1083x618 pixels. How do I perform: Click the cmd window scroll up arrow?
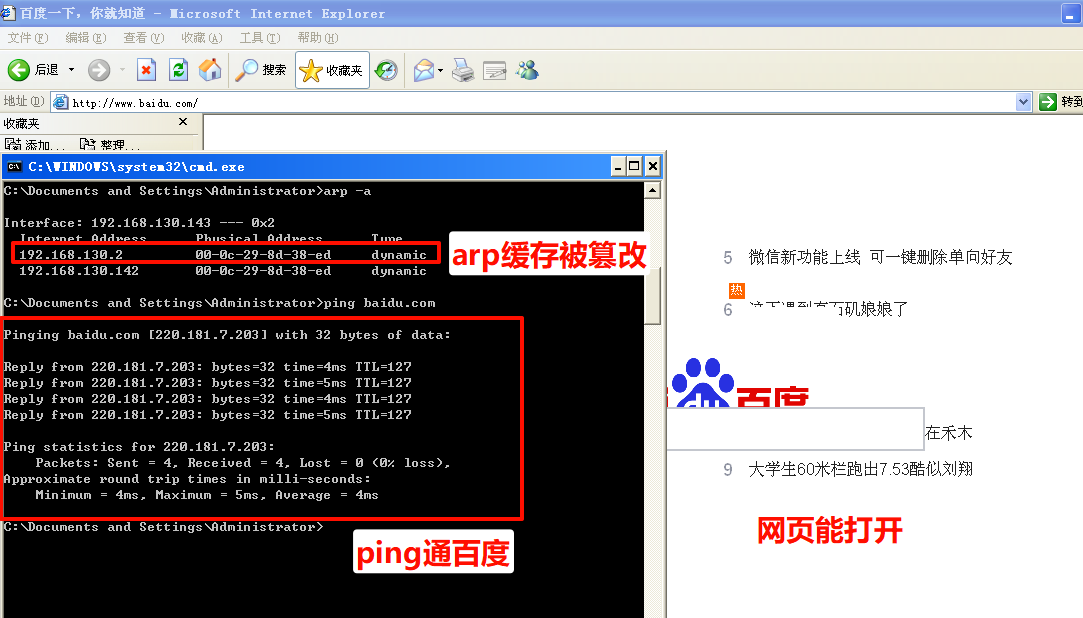pos(652,191)
